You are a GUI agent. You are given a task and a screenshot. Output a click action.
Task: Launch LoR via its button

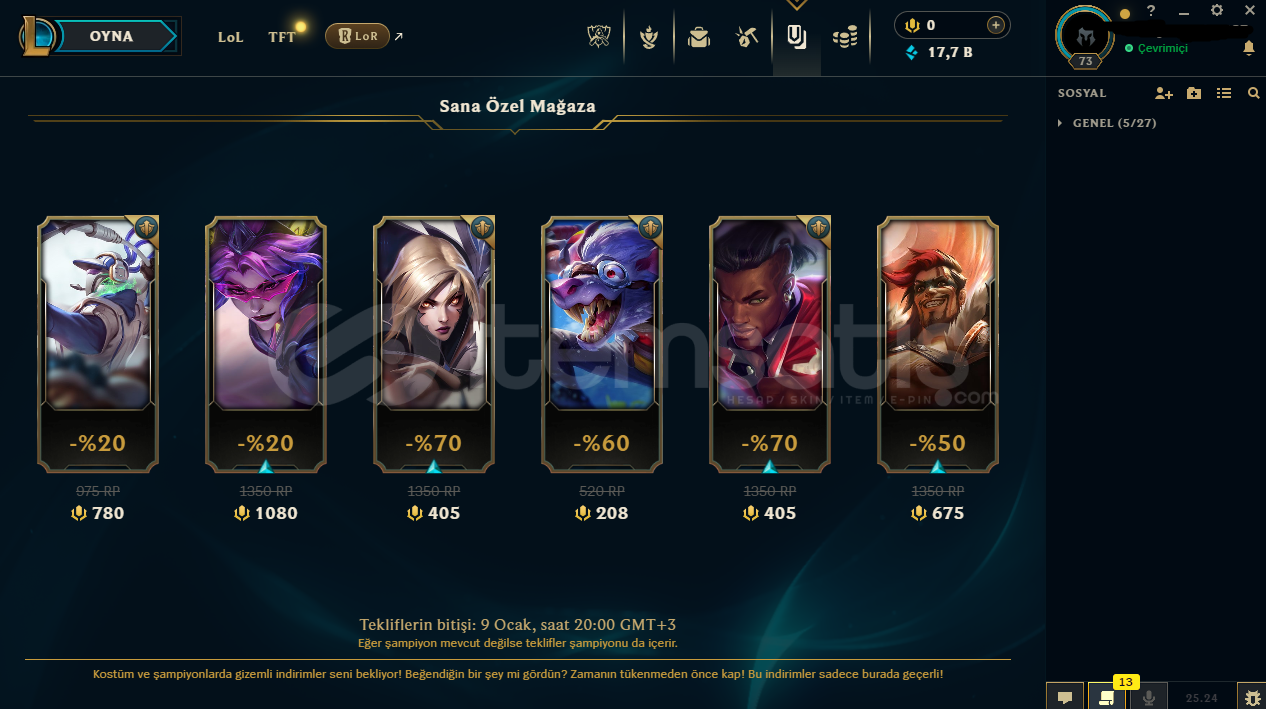pyautogui.click(x=357, y=36)
